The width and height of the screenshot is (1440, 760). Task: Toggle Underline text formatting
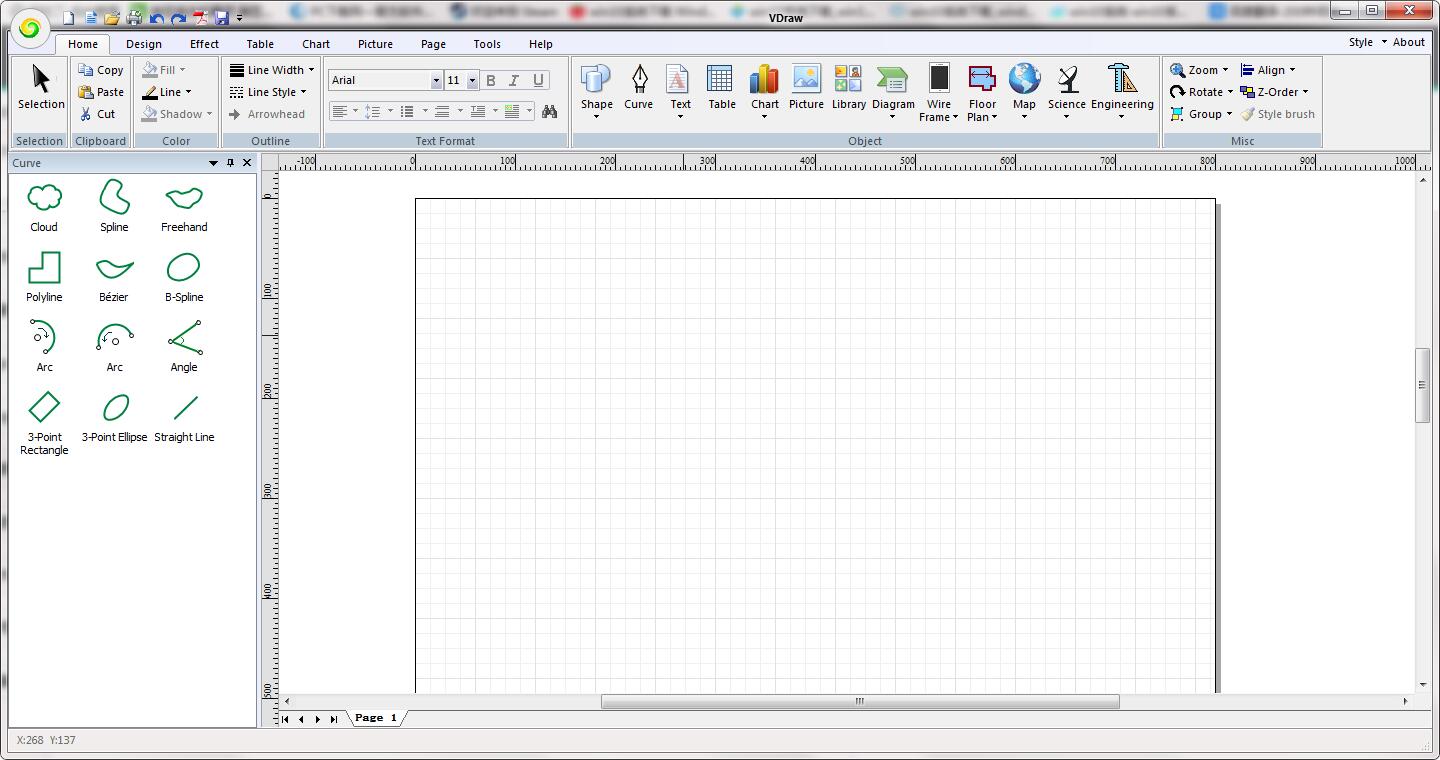pos(538,80)
